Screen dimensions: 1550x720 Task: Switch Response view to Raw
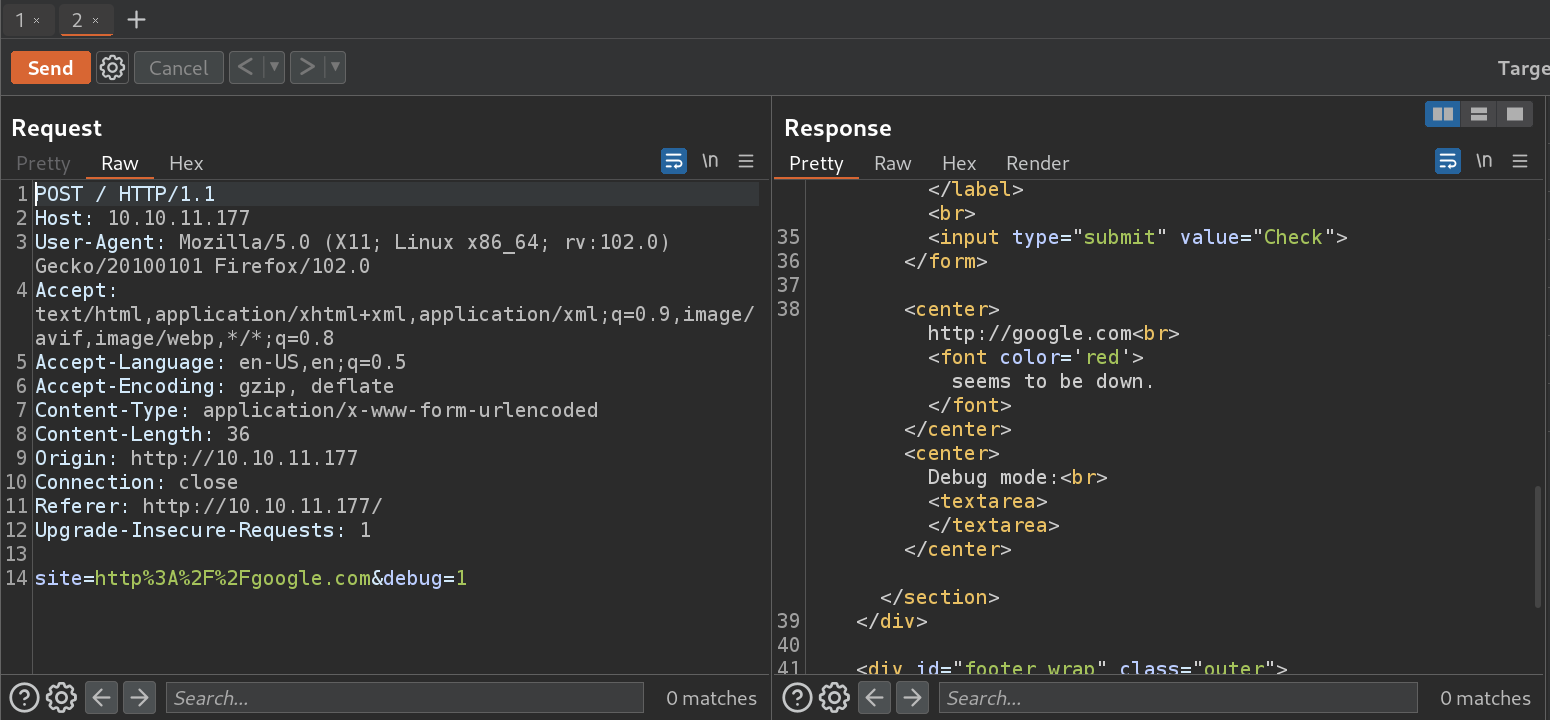pos(893,163)
